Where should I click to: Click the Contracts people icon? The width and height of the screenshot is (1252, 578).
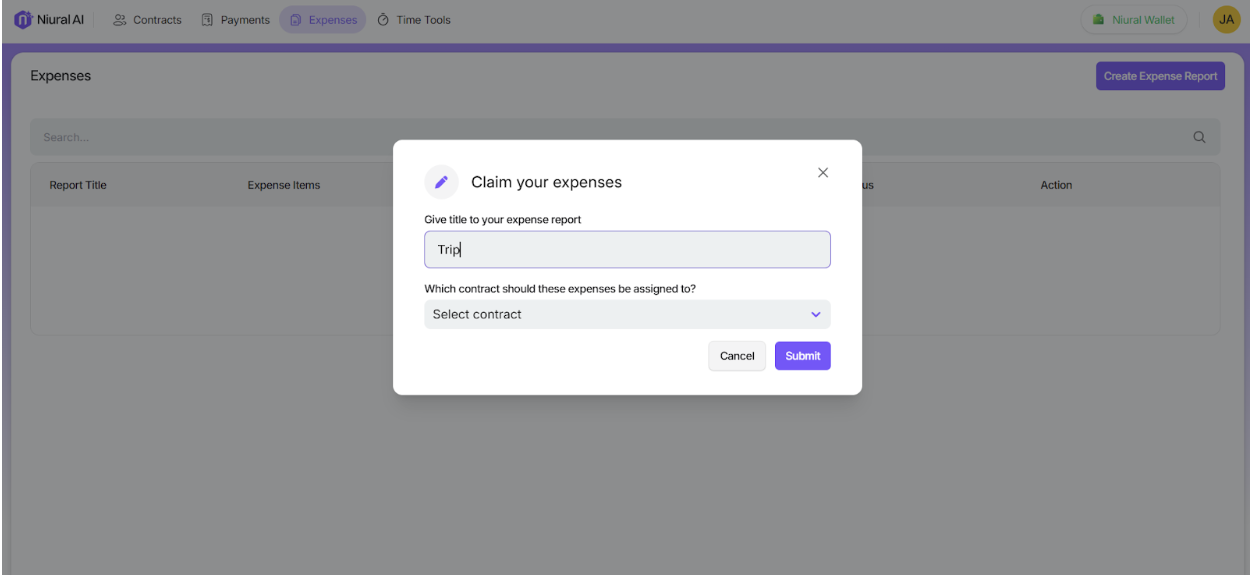pyautogui.click(x=120, y=20)
